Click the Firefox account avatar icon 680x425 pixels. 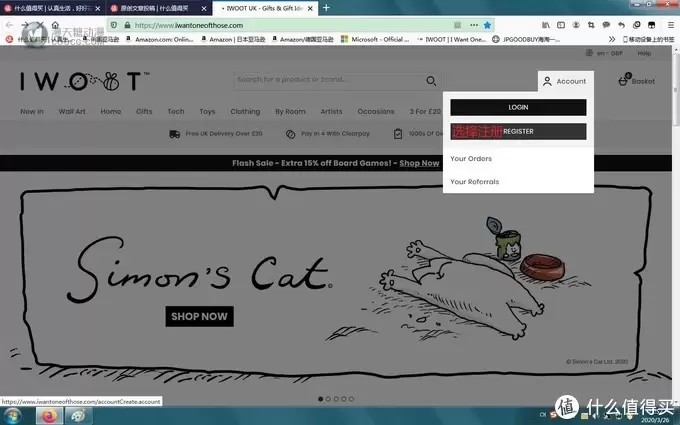tap(576, 25)
